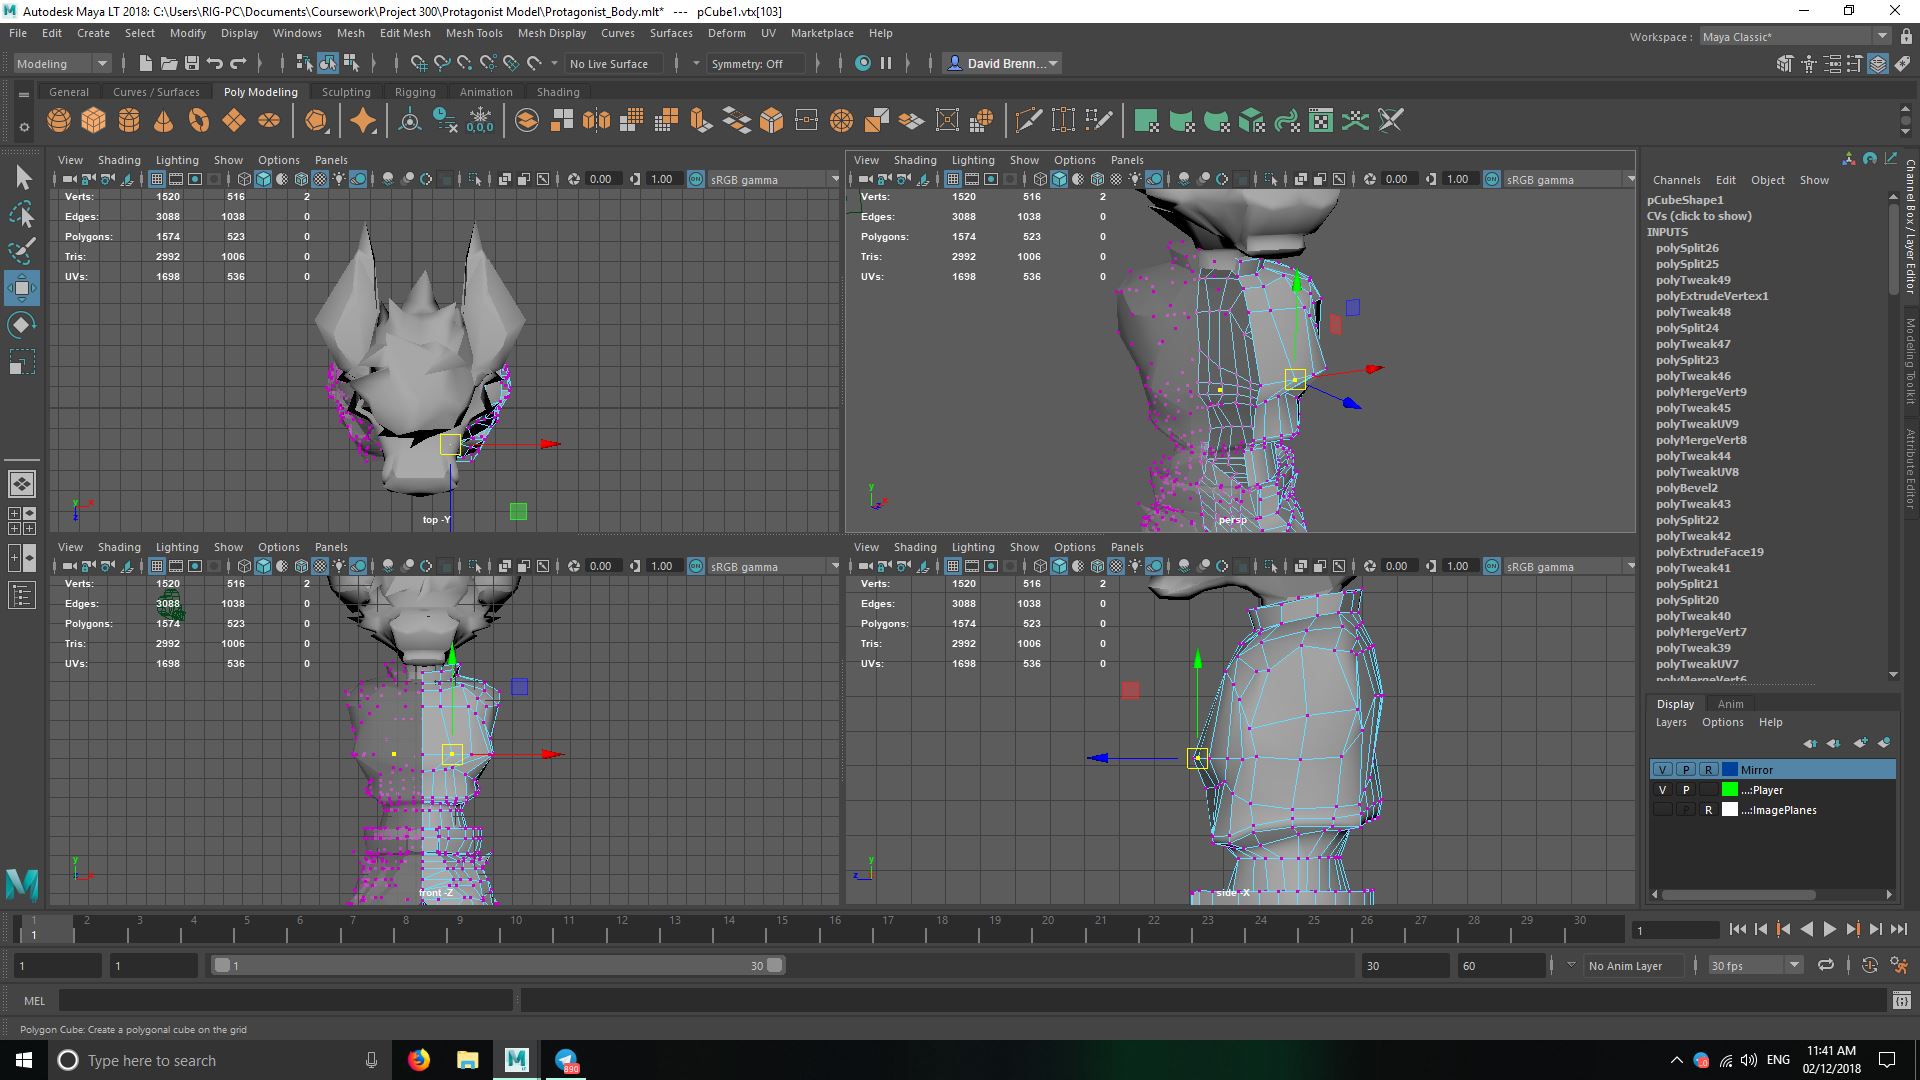Screen dimensions: 1920x1080
Task: Click the Redo icon in status line
Action: click(238, 63)
